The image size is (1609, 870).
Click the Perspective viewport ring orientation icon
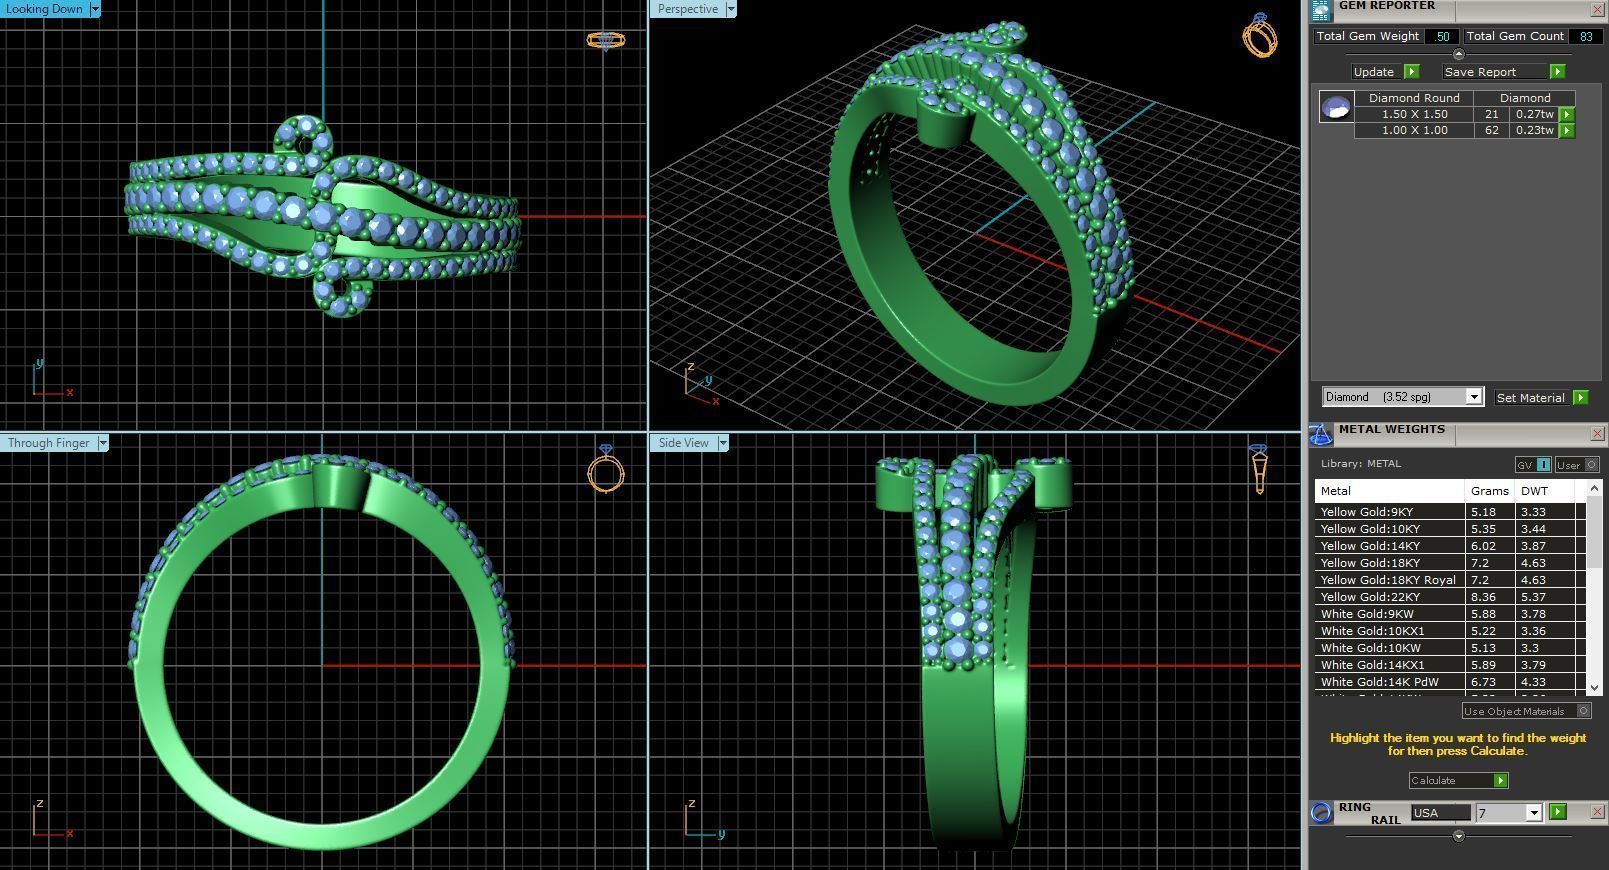1260,35
